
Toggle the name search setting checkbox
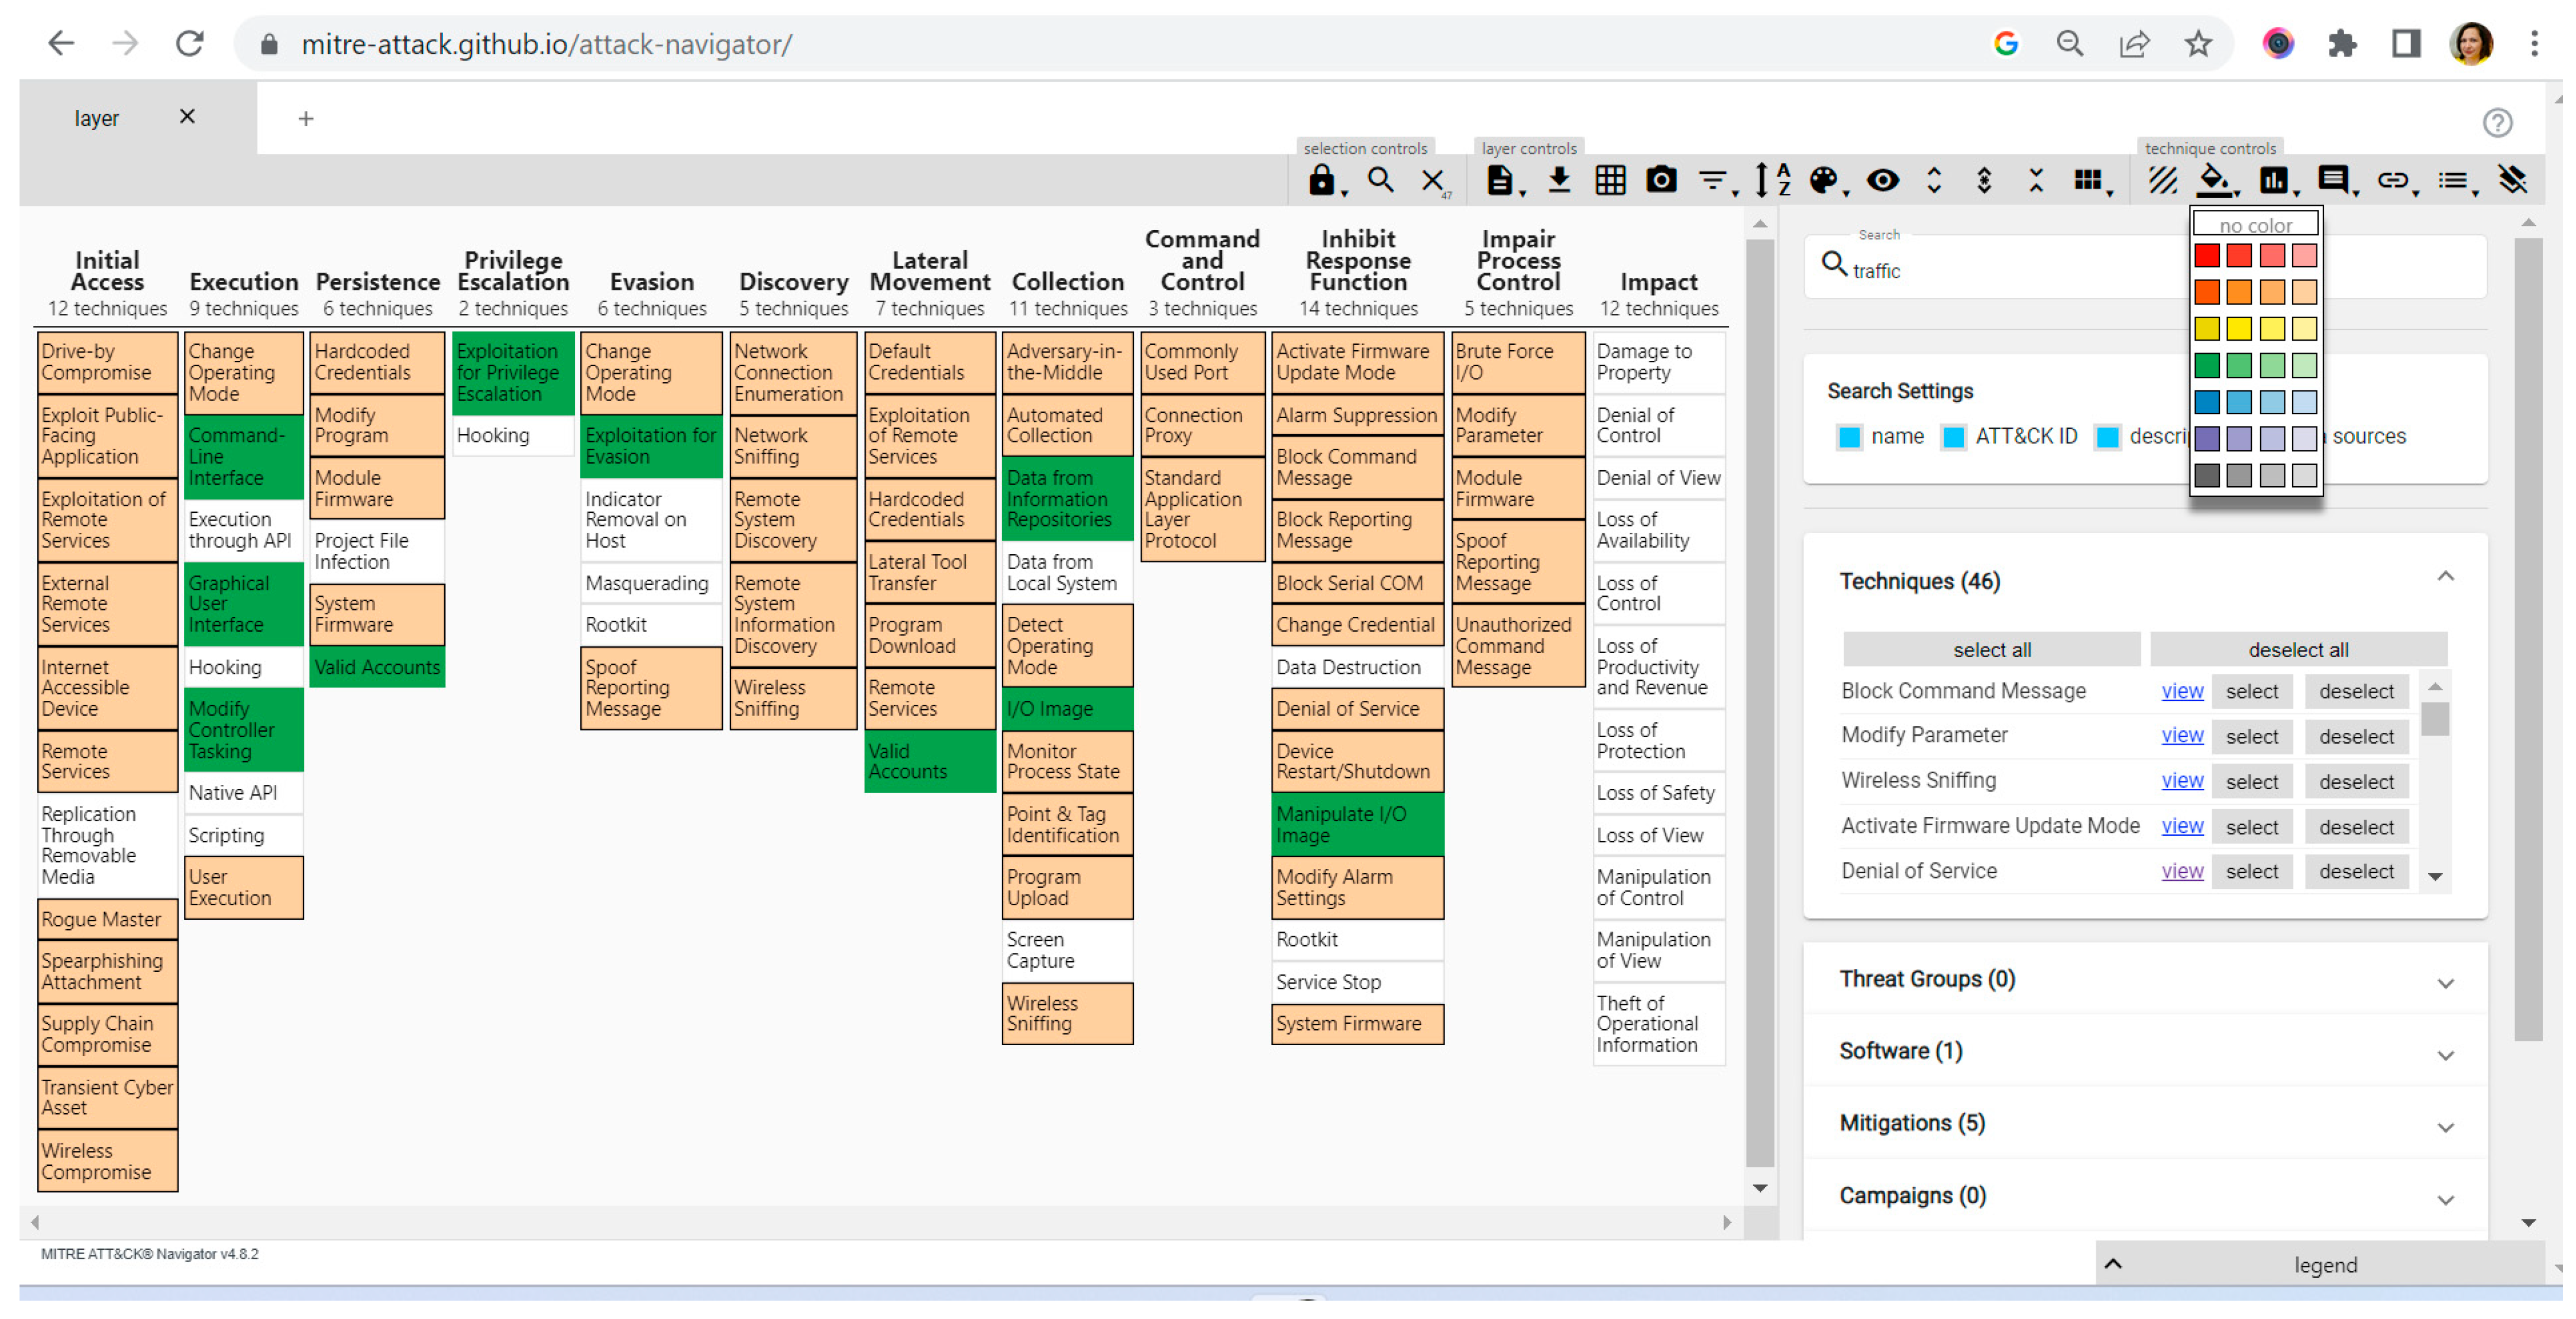(x=1849, y=437)
